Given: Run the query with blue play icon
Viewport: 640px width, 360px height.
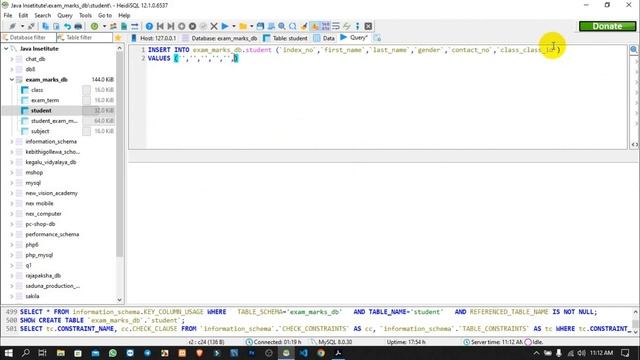Looking at the screenshot, I should point(224,26).
